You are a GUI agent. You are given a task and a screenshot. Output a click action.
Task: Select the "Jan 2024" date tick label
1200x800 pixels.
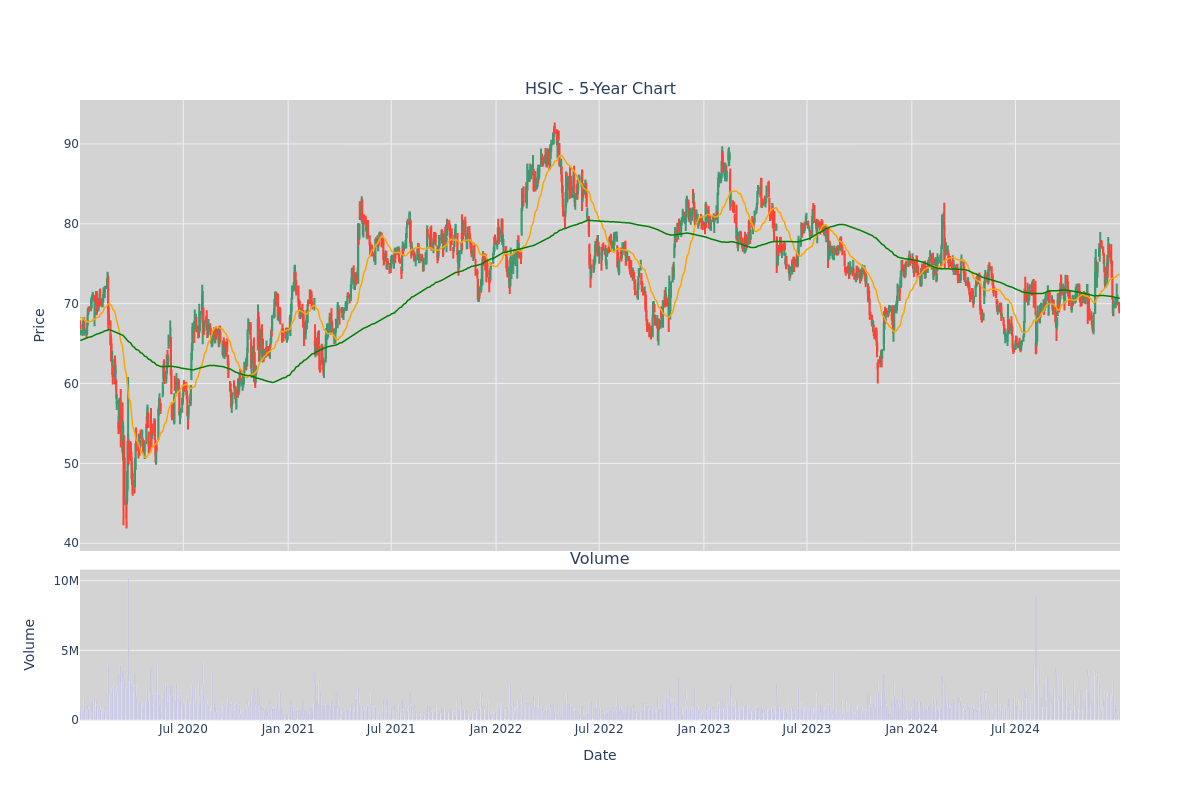pos(911,729)
